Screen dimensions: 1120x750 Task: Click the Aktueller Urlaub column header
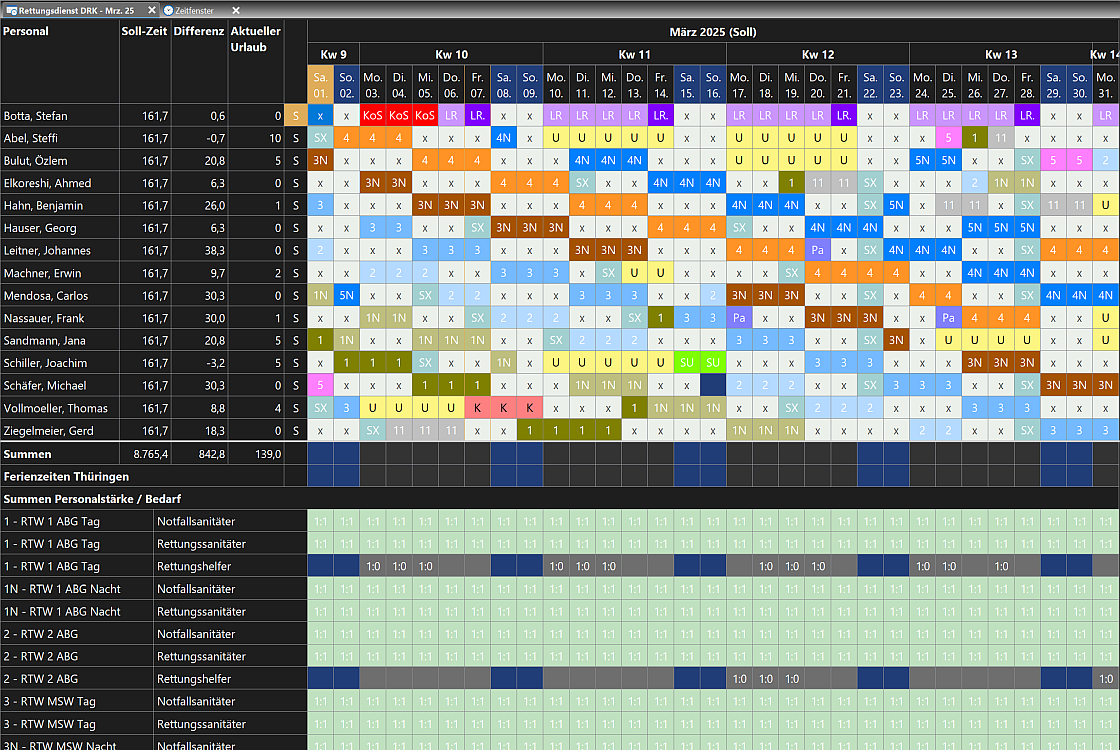click(255, 39)
